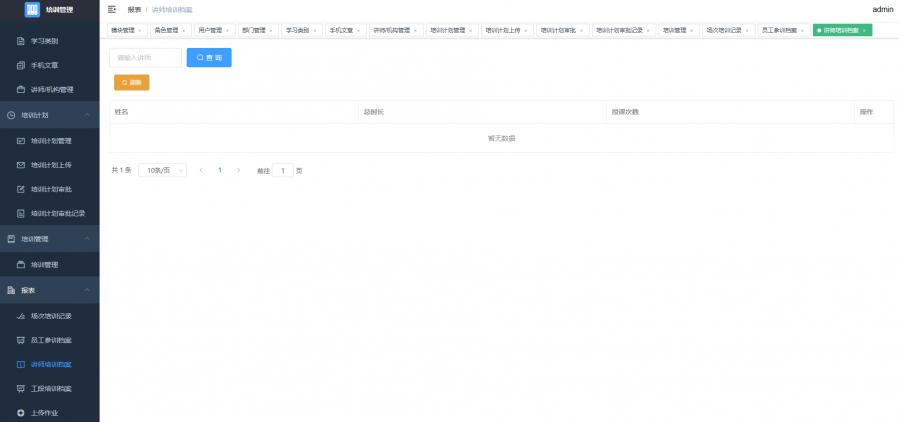Click the 请输入讲师 search input field
The width and height of the screenshot is (899, 422).
point(145,58)
